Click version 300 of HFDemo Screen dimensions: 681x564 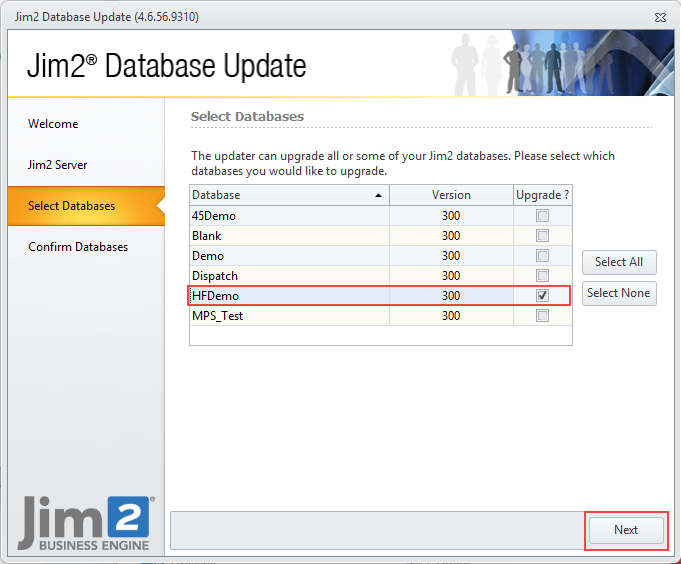(451, 296)
